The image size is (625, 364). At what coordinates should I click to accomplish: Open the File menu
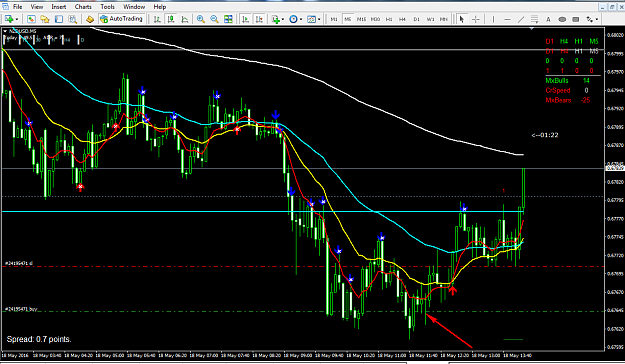pyautogui.click(x=18, y=7)
